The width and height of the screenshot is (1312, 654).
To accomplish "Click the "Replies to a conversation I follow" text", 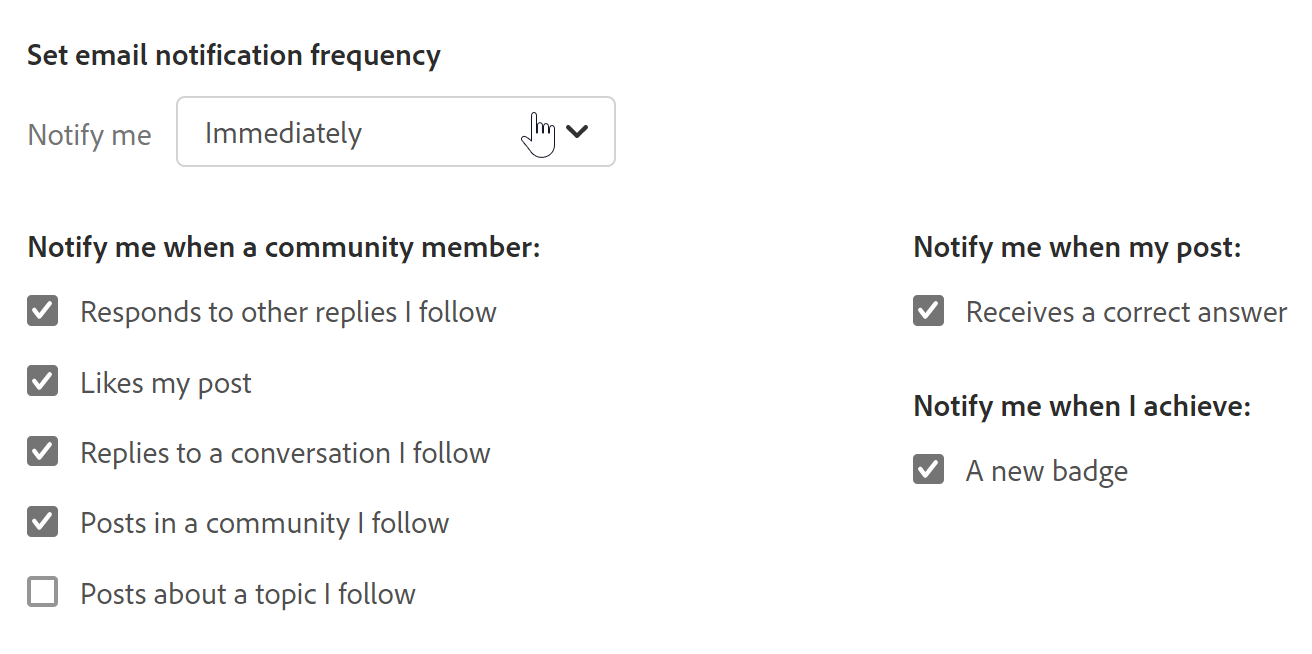I will tap(285, 453).
